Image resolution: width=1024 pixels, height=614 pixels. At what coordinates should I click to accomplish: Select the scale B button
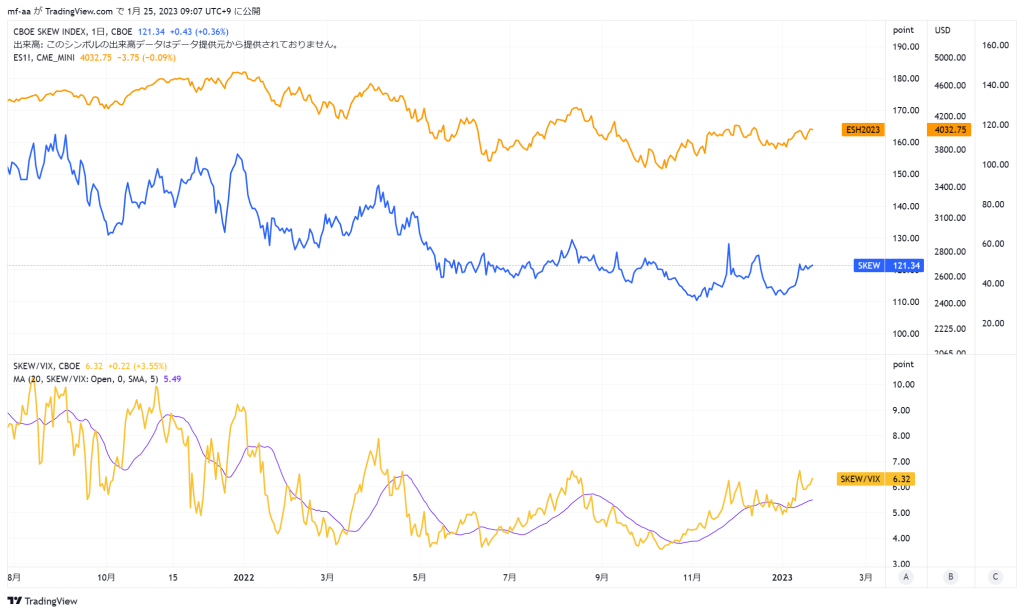coord(950,577)
